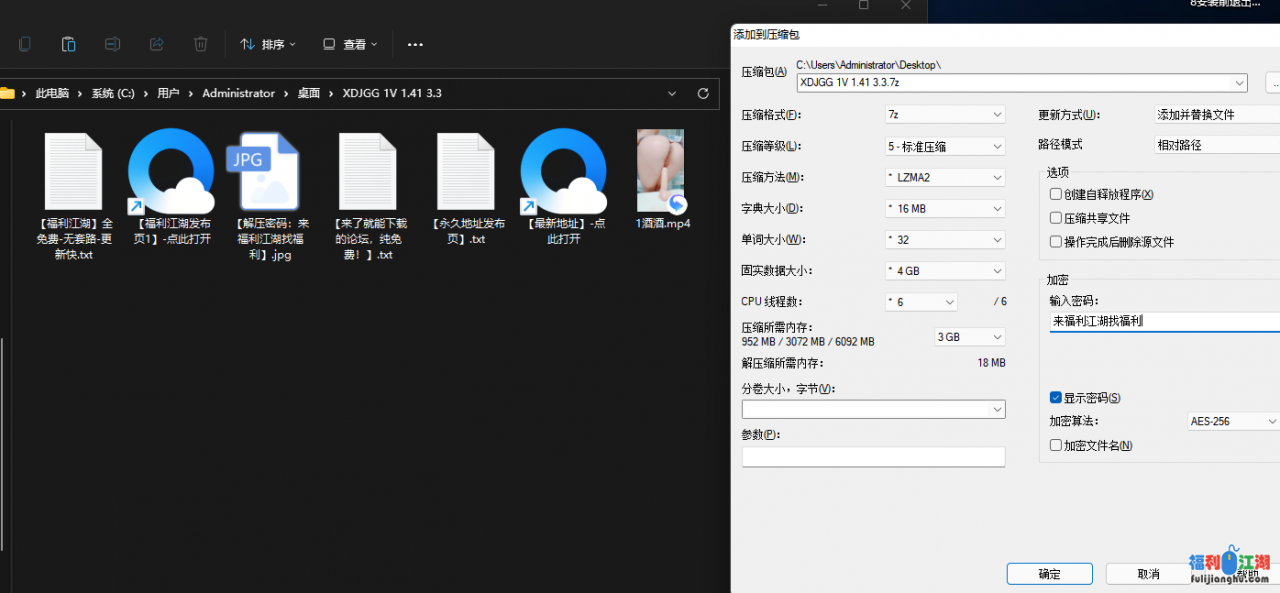This screenshot has width=1280, height=593.
Task: Select the Copy icon in Explorer toolbar
Action: coord(25,44)
